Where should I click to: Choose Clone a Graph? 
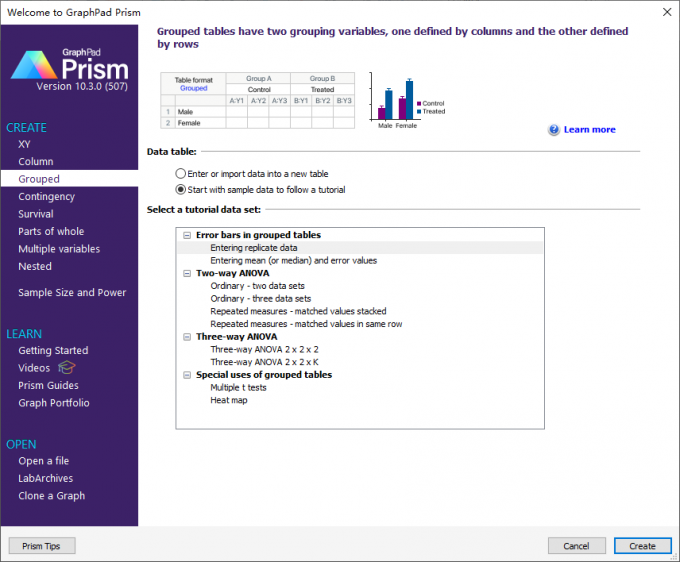tap(52, 496)
